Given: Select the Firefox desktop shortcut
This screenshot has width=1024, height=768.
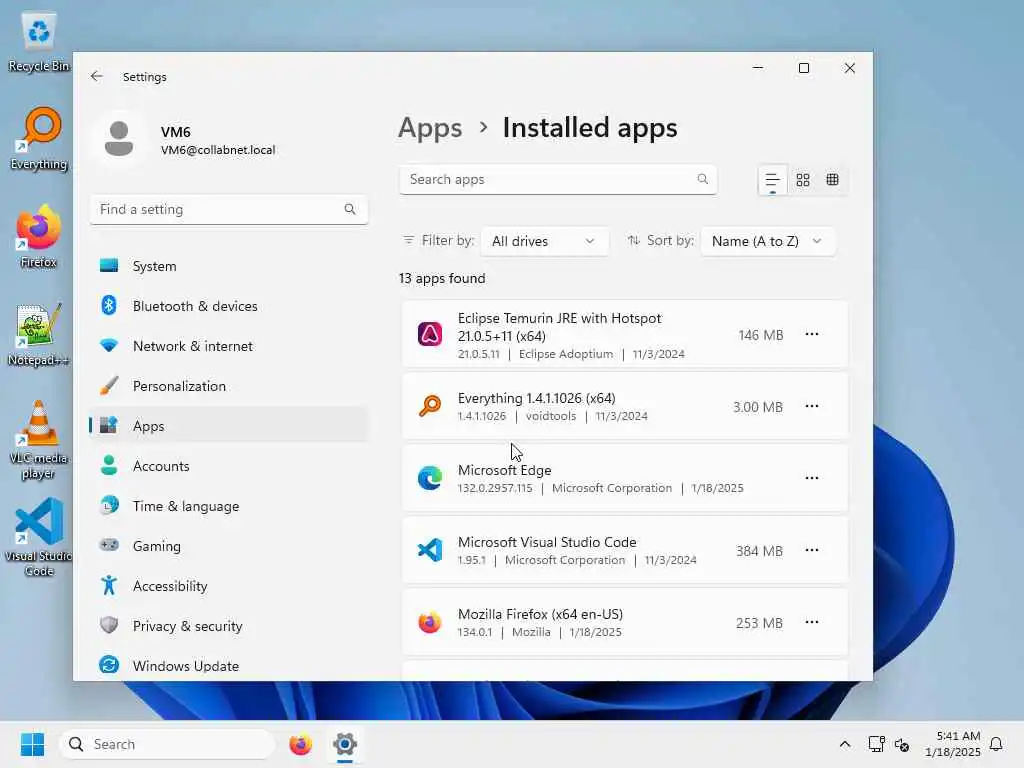Looking at the screenshot, I should (39, 236).
